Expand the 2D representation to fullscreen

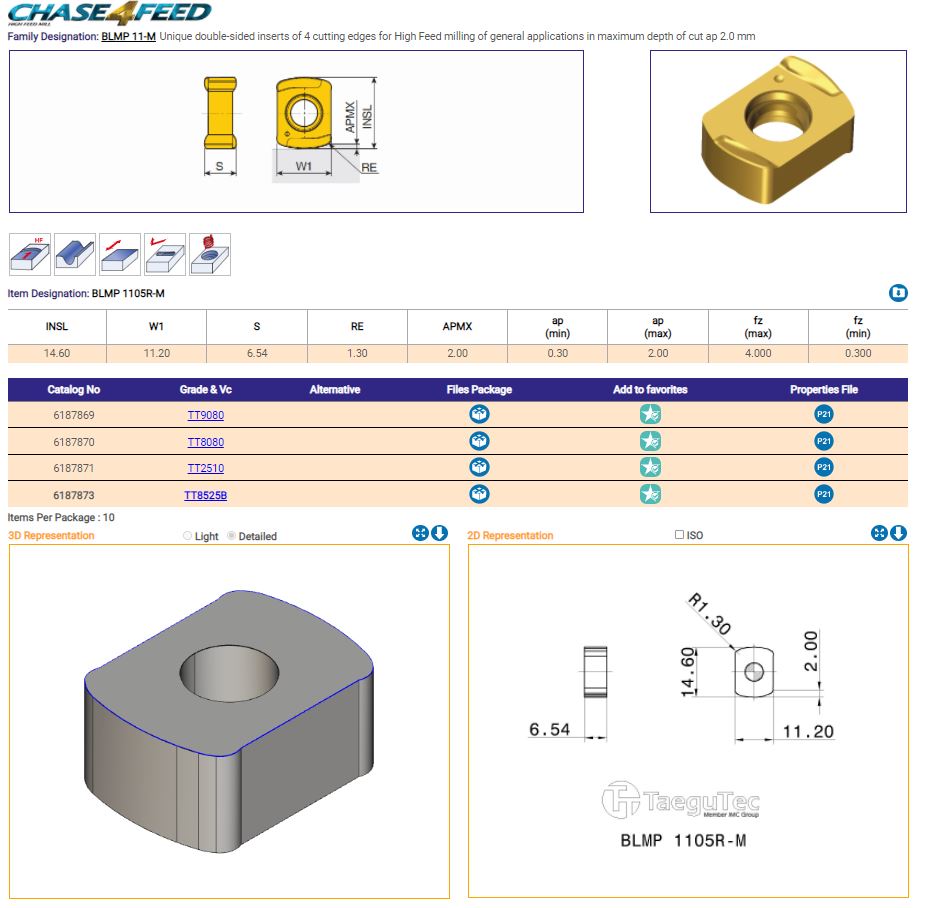(x=880, y=533)
